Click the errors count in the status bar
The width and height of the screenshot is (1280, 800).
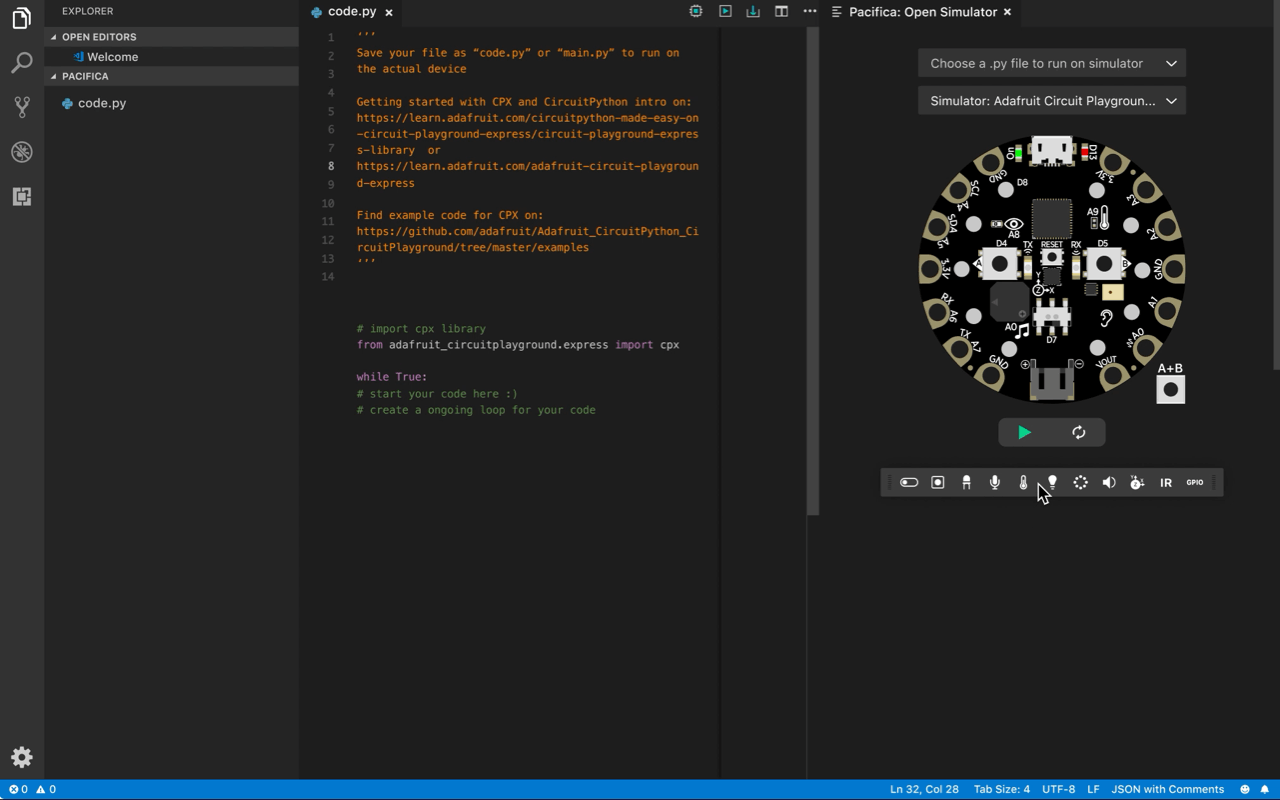pos(18,789)
